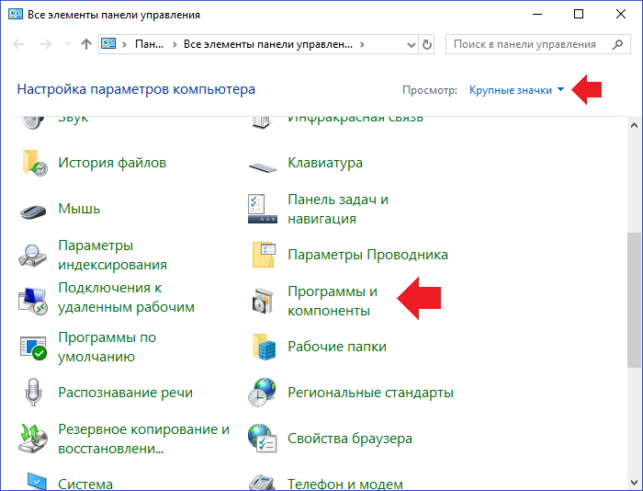643x491 pixels.
Task: Refresh the Control Panel view
Action: coord(427,44)
